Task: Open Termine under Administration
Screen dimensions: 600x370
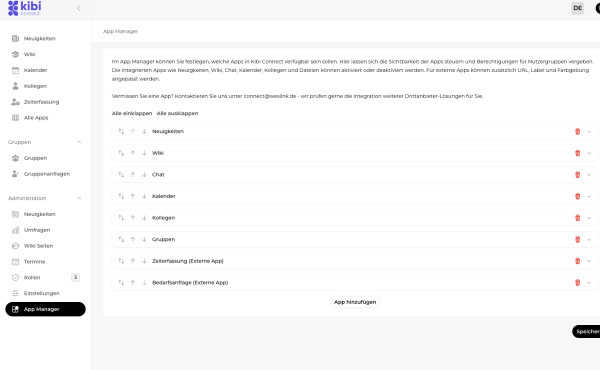Action: coord(45,262)
